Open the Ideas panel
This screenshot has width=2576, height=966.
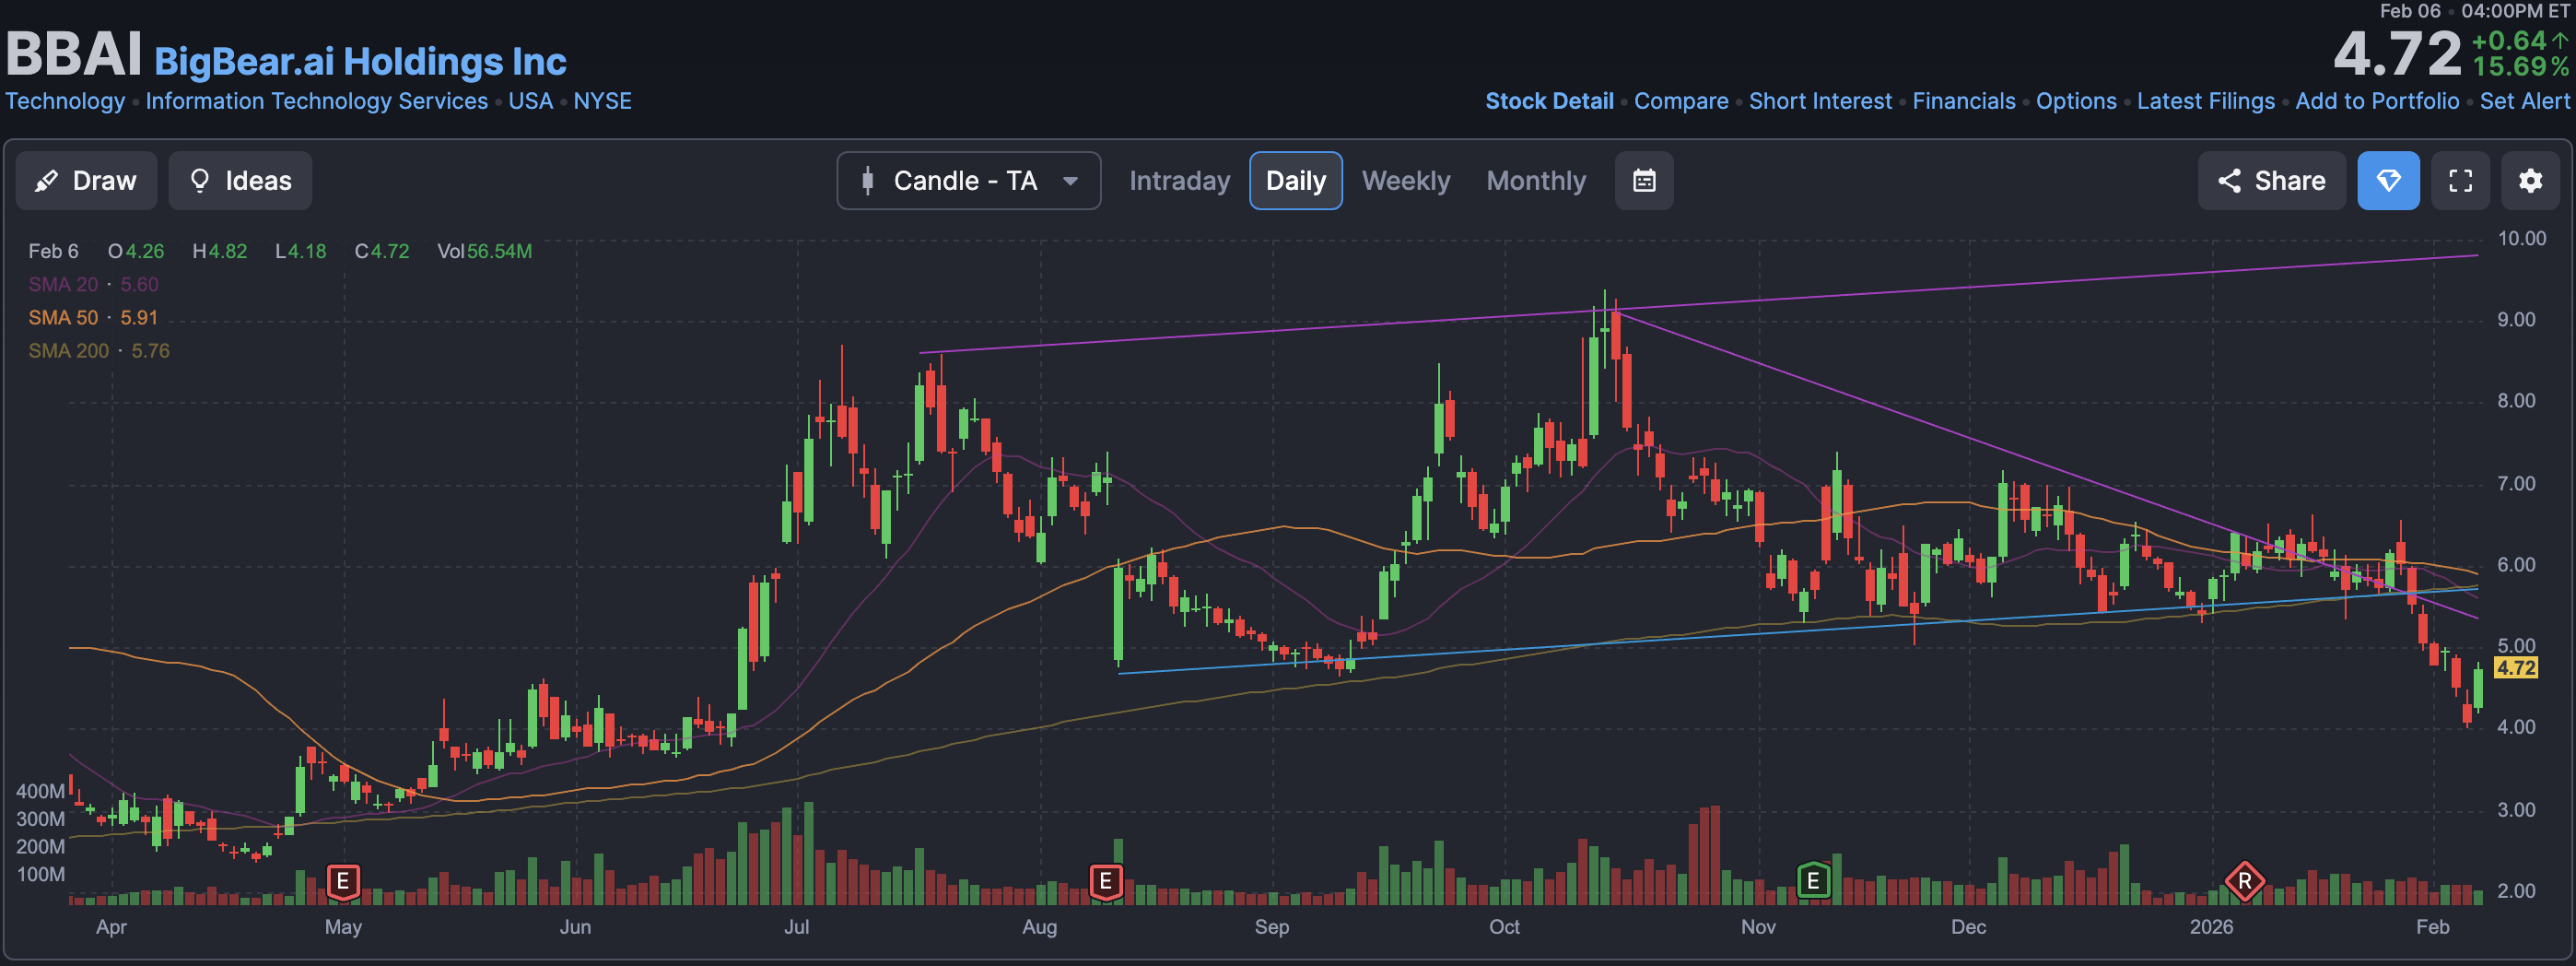click(x=240, y=181)
